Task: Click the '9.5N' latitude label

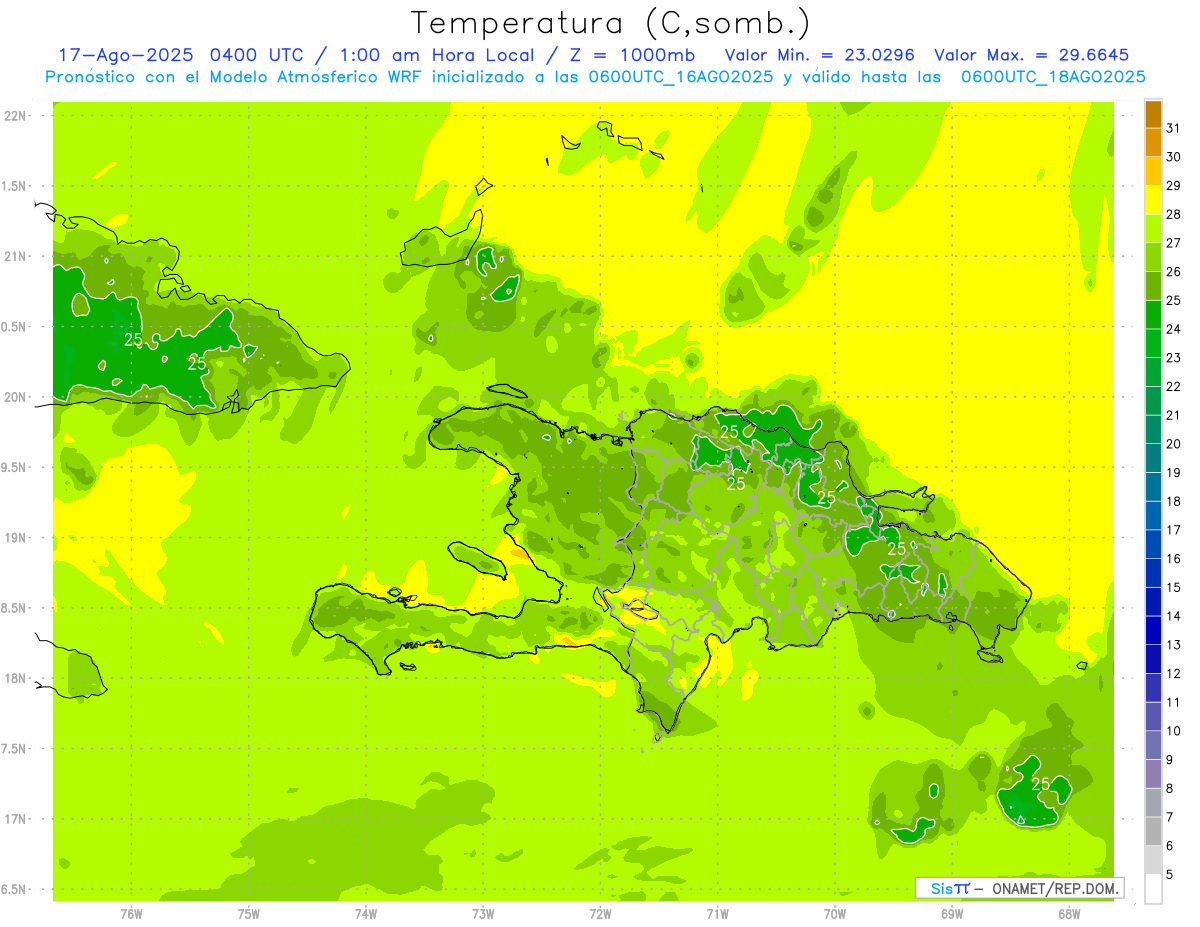Action: (15, 468)
